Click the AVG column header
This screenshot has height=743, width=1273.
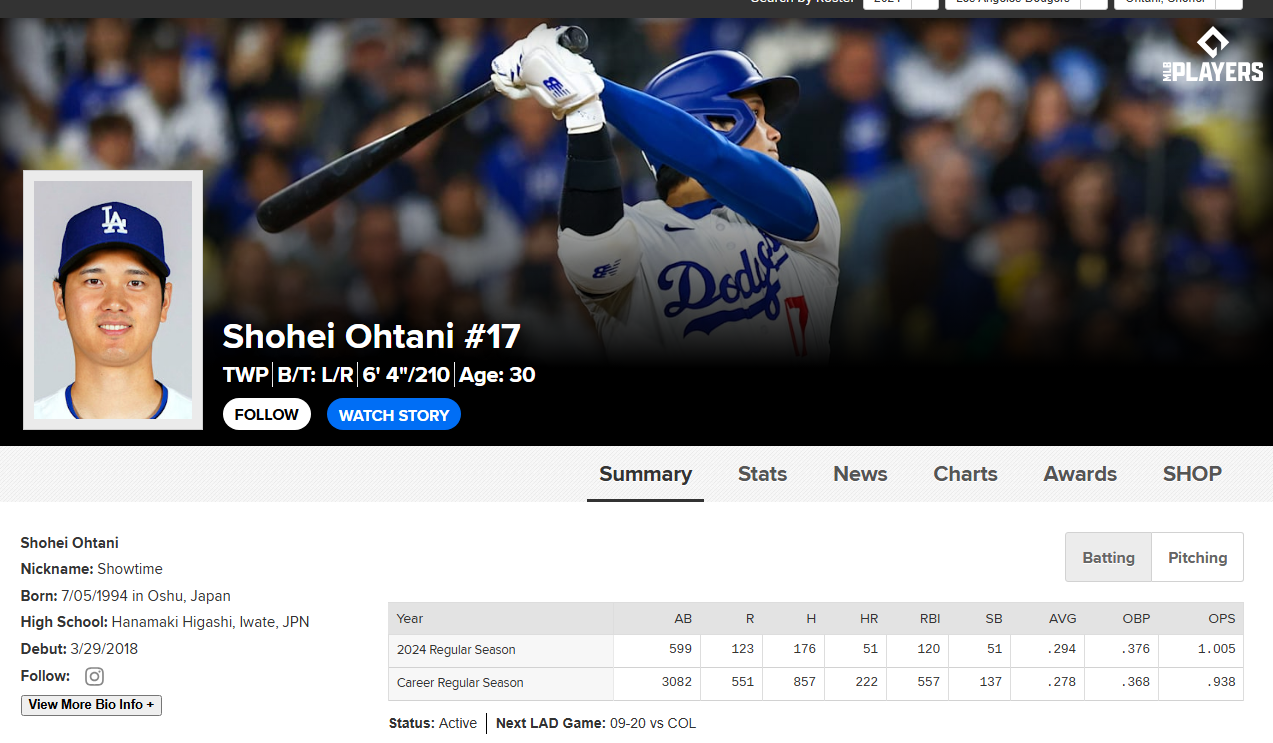tap(1063, 618)
